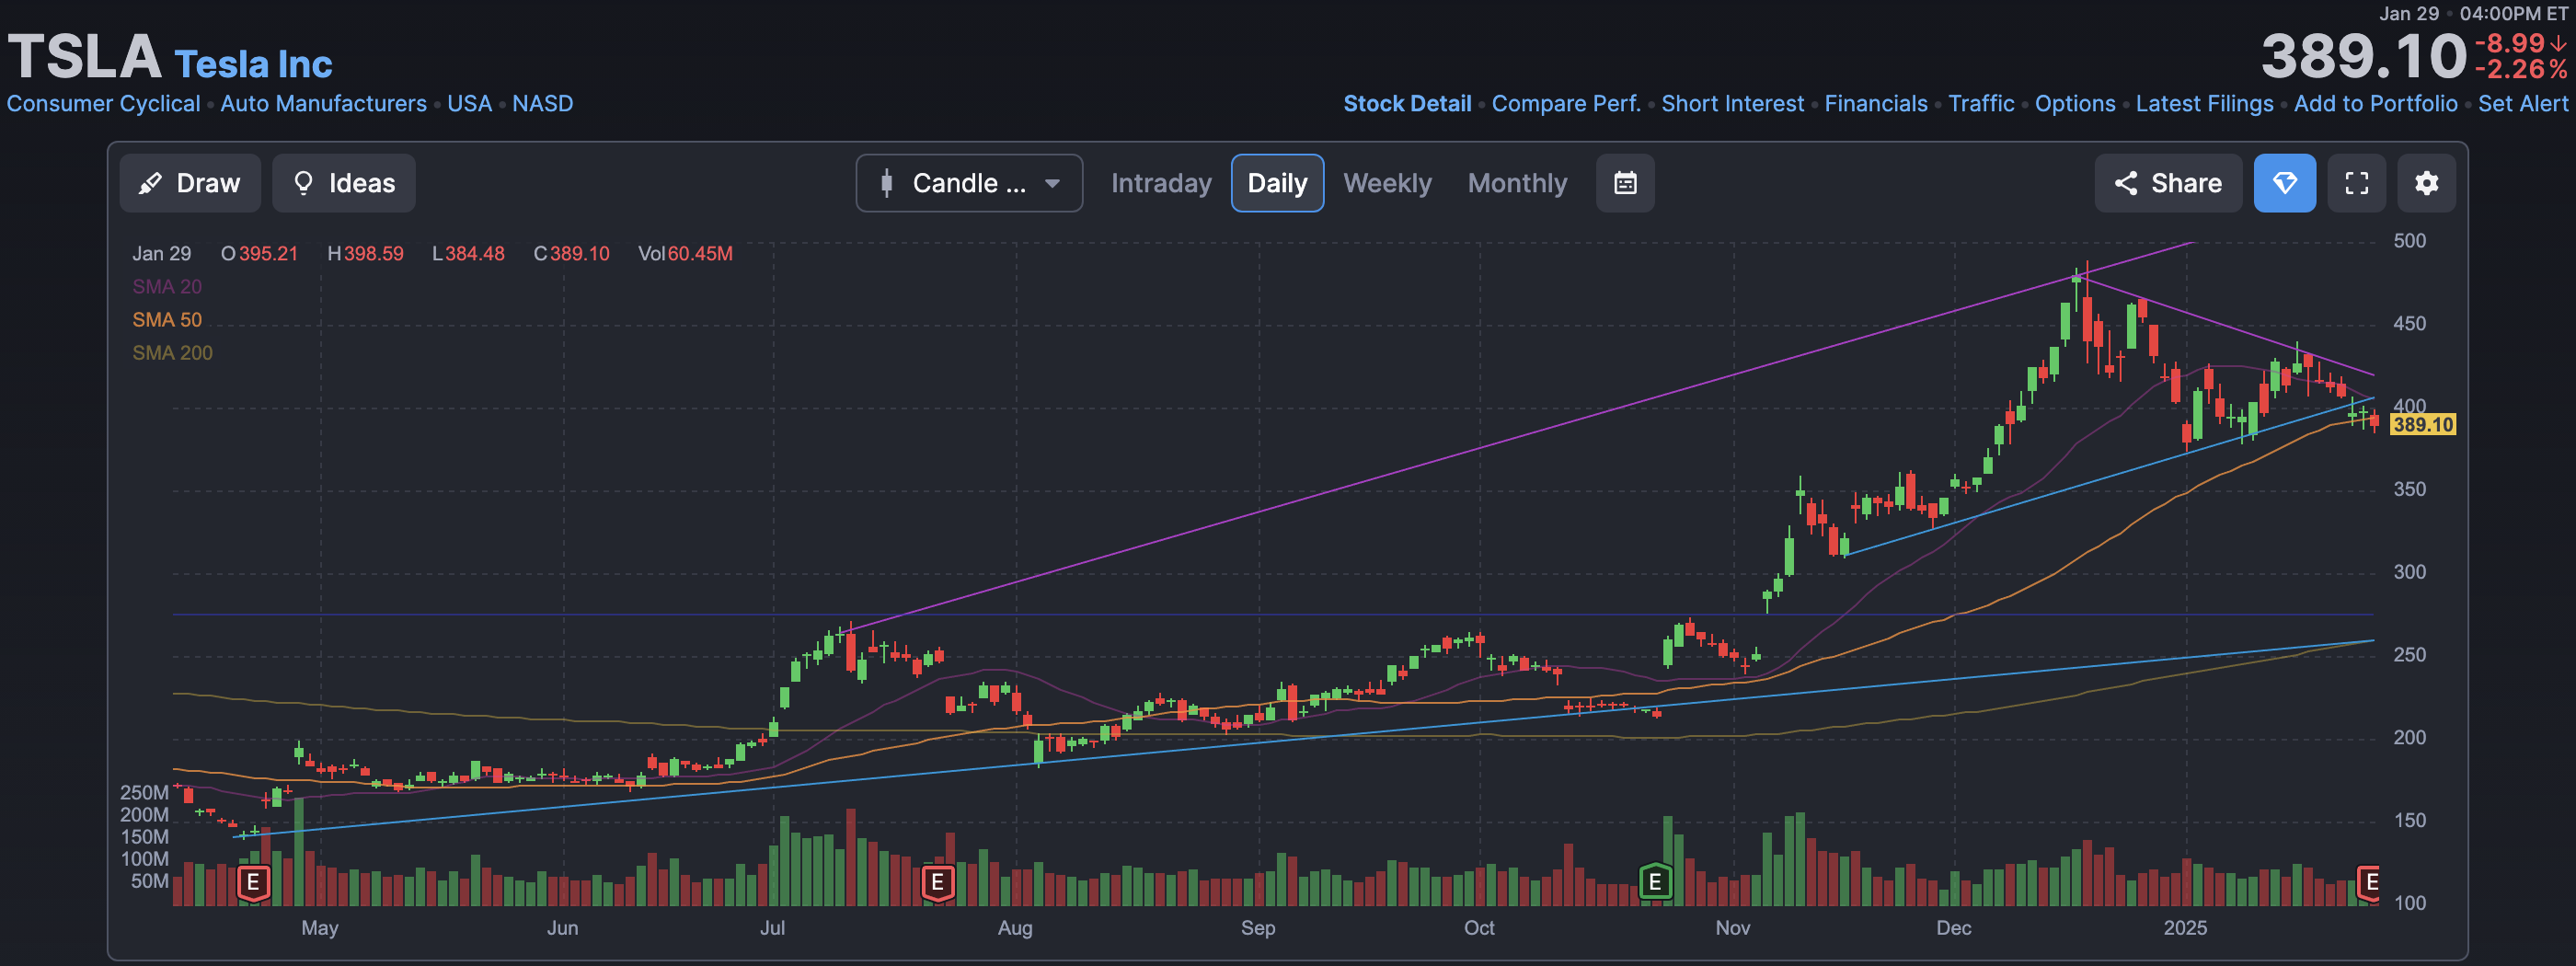Open Options link
This screenshot has width=2576, height=966.
tap(2075, 103)
